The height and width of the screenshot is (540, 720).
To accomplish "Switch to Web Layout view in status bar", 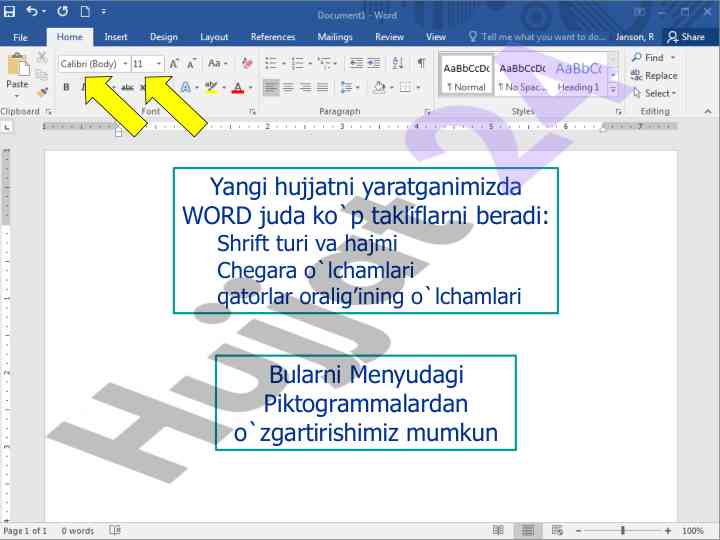I will (x=557, y=531).
